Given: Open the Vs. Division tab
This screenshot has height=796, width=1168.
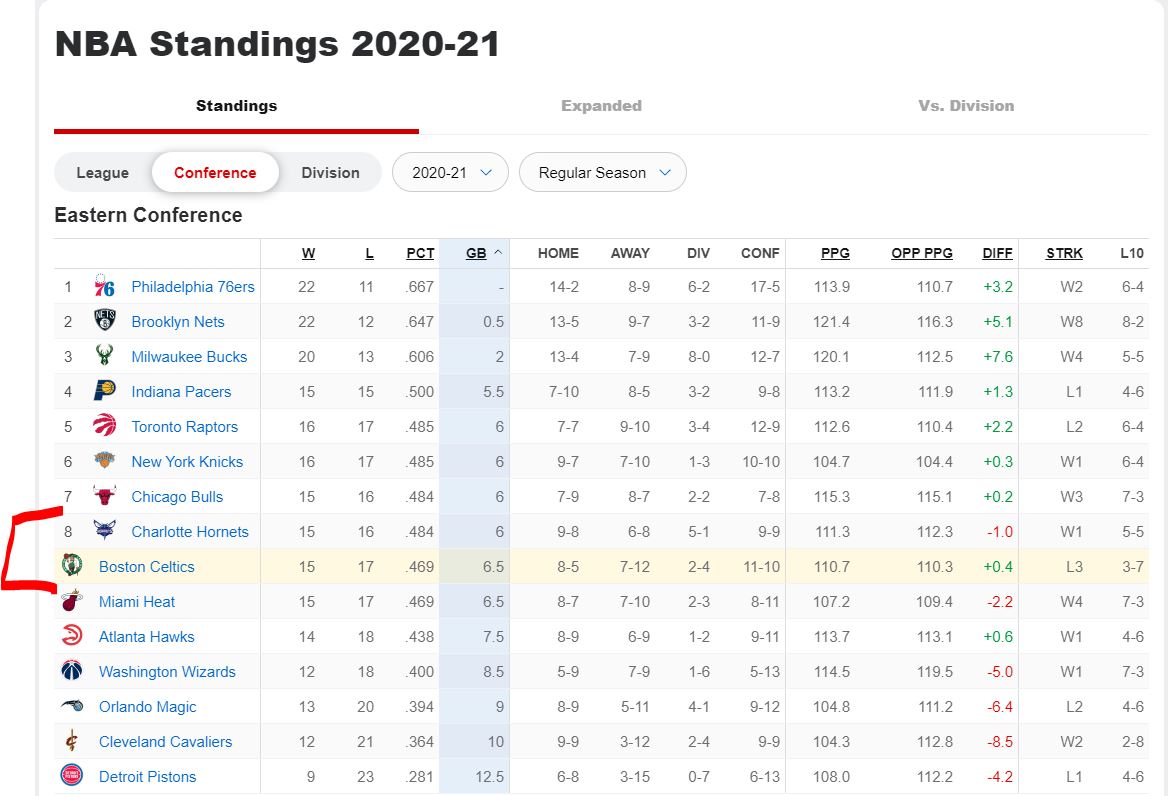Looking at the screenshot, I should (x=966, y=106).
